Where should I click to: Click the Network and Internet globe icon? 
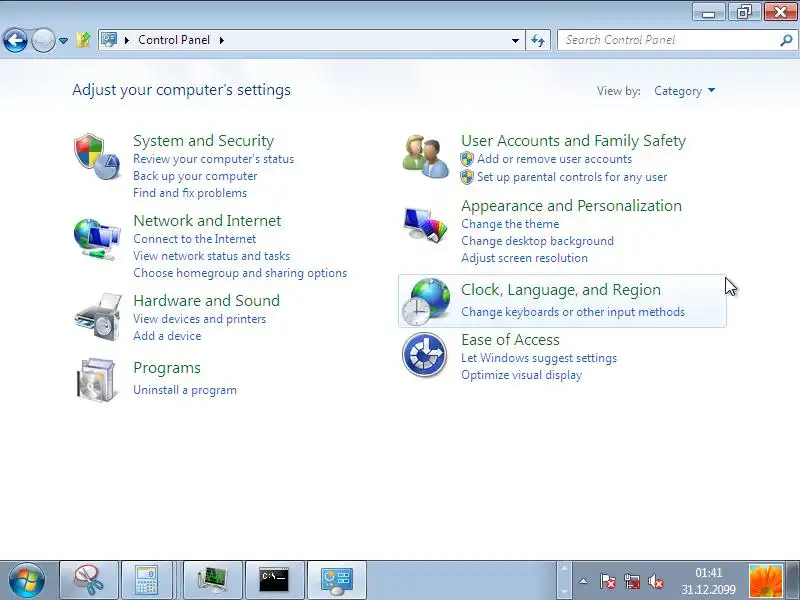(97, 239)
